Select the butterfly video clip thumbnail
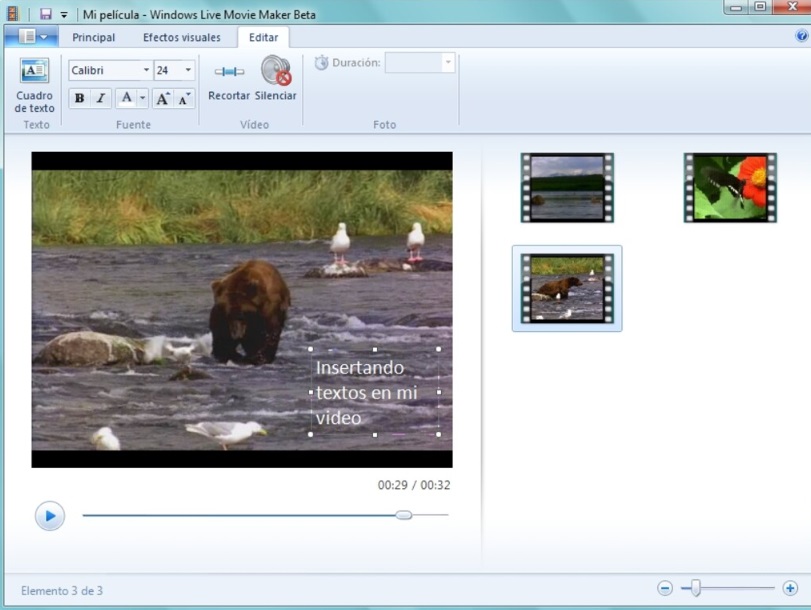The image size is (811, 610). (x=730, y=187)
